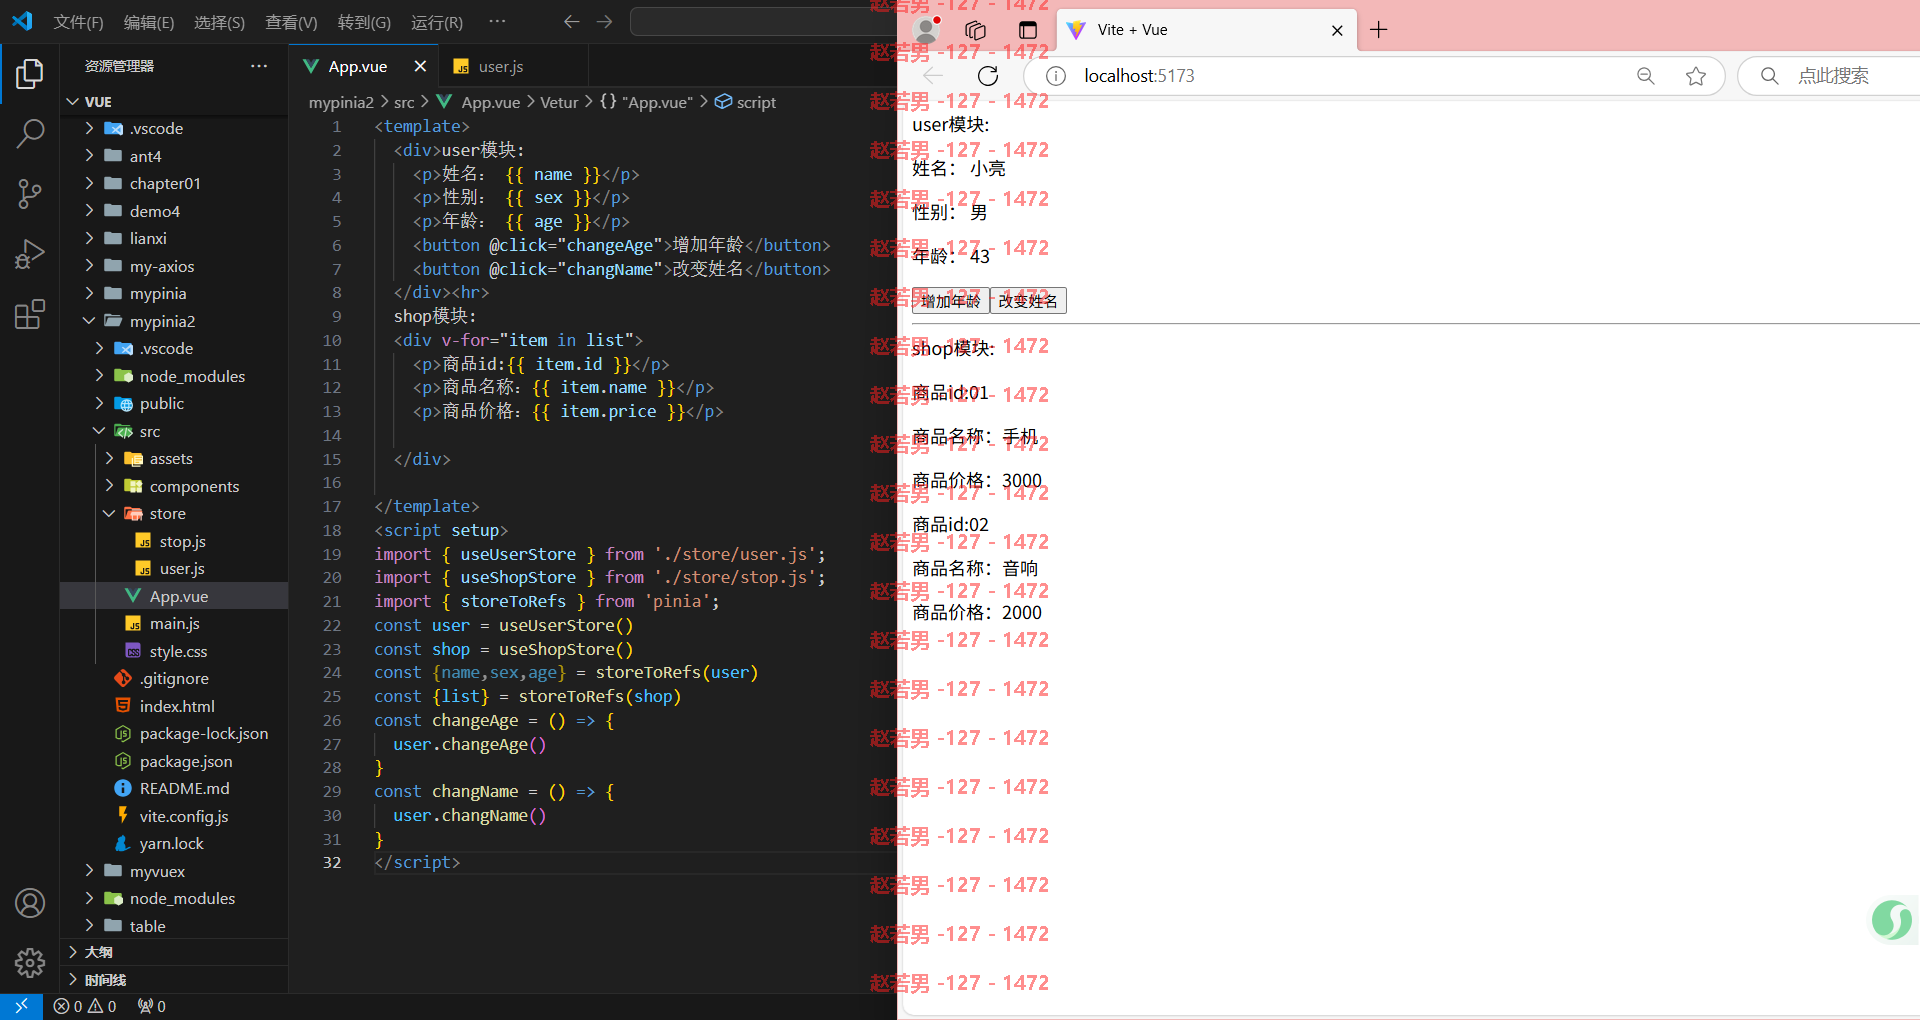Open the Search view in activity bar

(x=30, y=133)
